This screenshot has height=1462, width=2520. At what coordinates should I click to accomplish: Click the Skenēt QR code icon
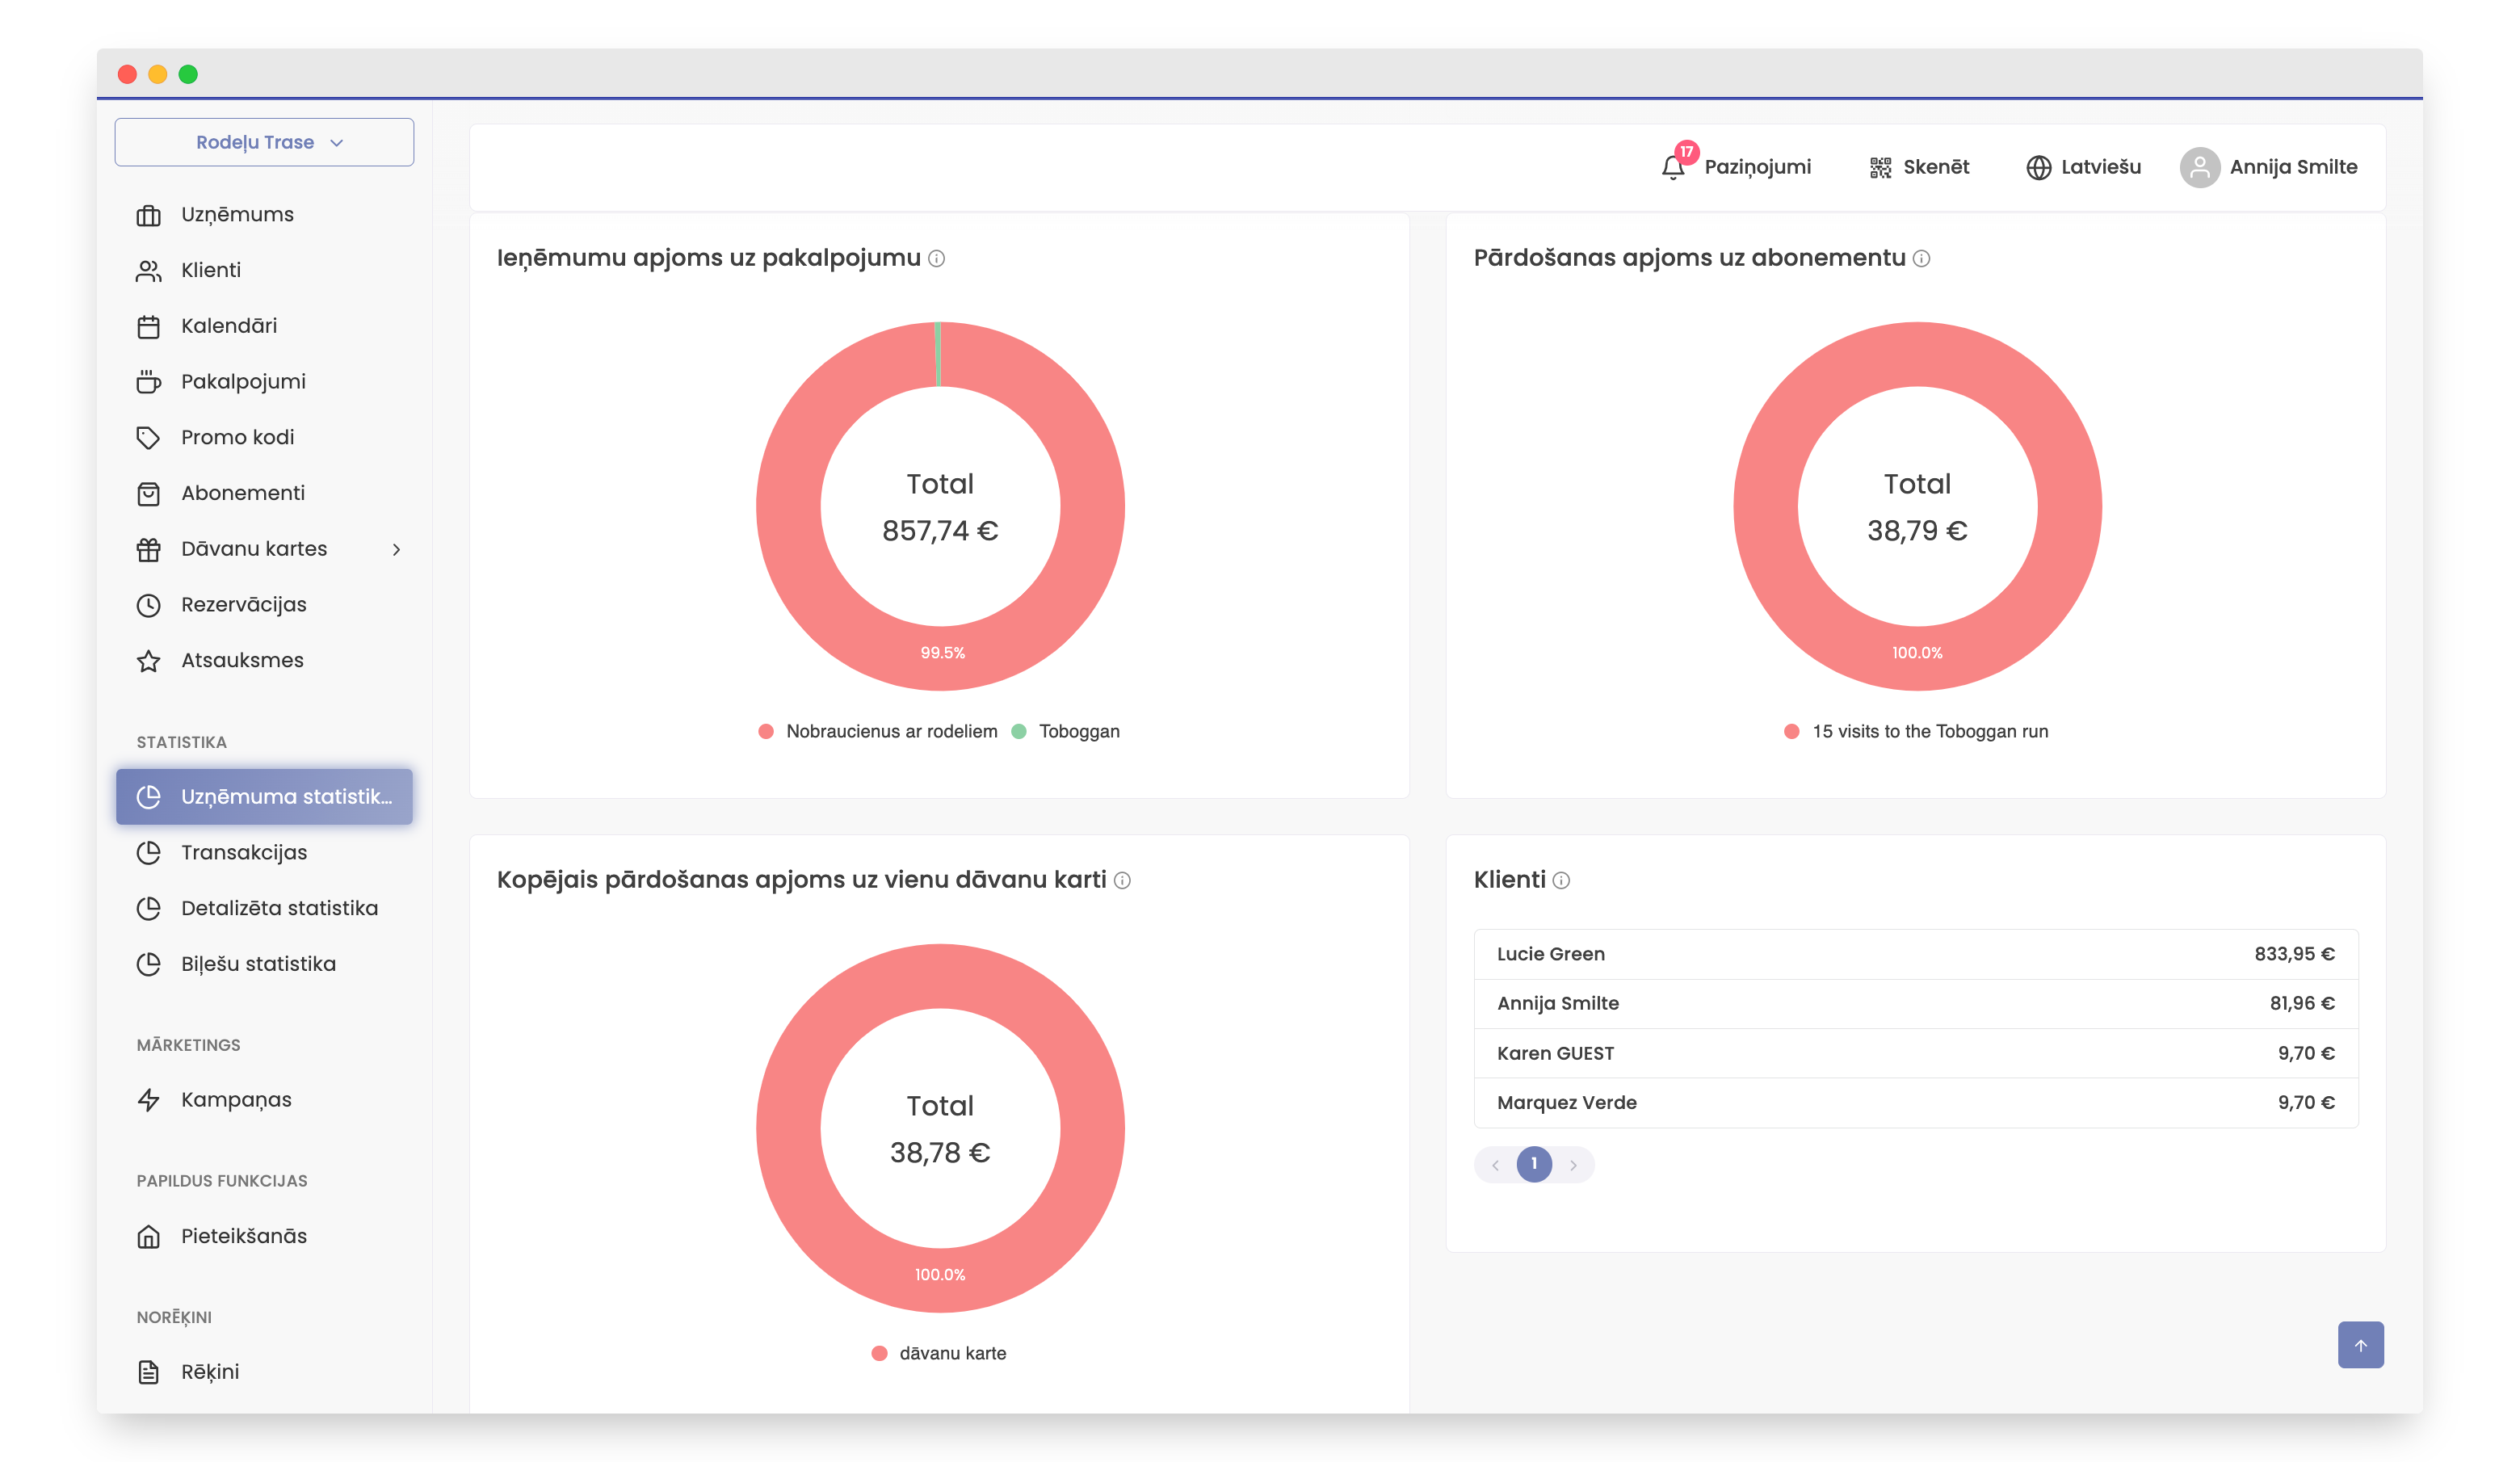[x=1880, y=167]
